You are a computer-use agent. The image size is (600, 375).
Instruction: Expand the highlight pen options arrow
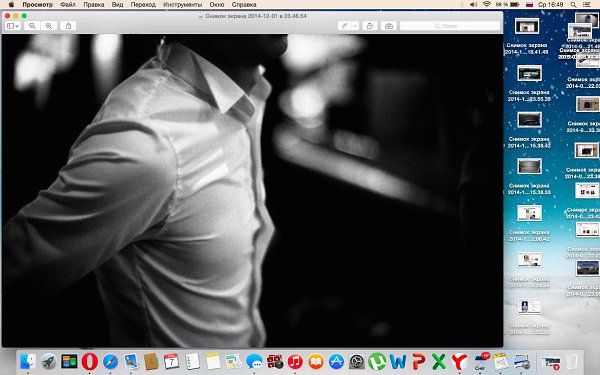pos(355,26)
